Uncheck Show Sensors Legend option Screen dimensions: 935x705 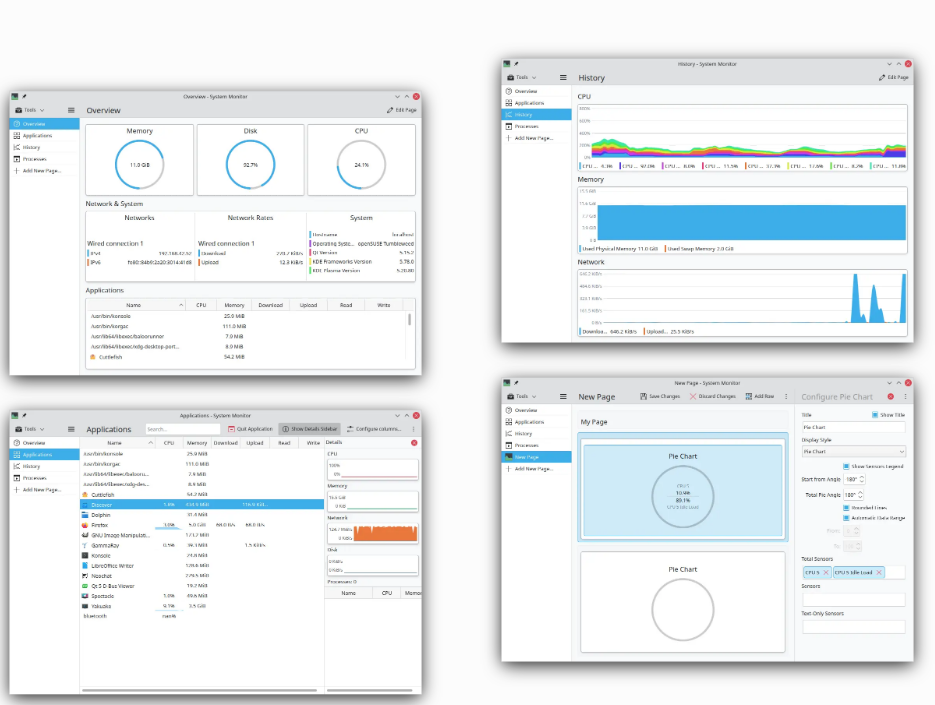845,466
